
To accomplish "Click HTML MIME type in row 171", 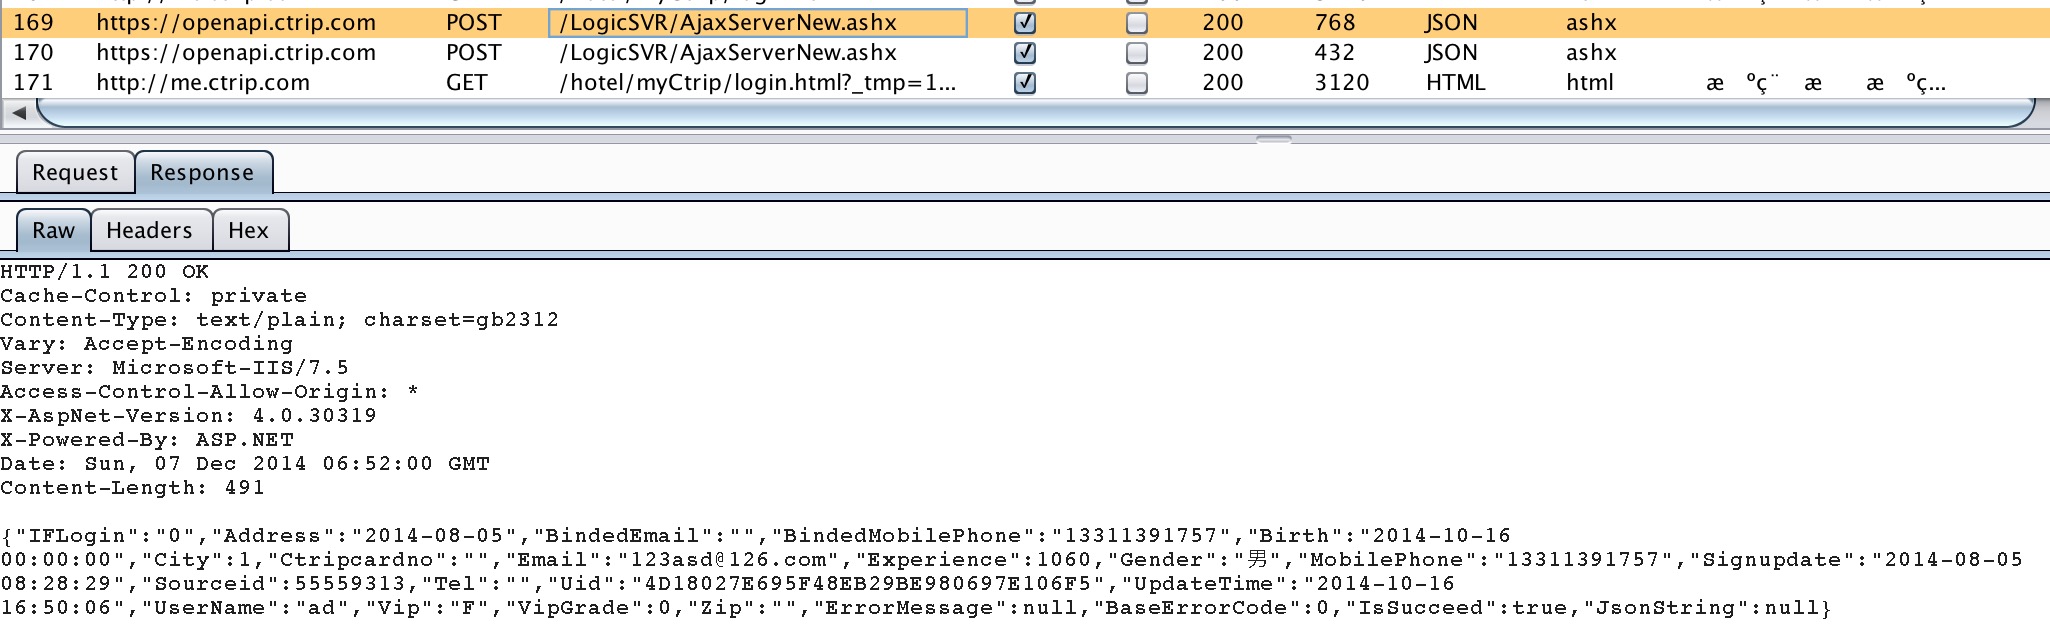I will click(x=1456, y=83).
